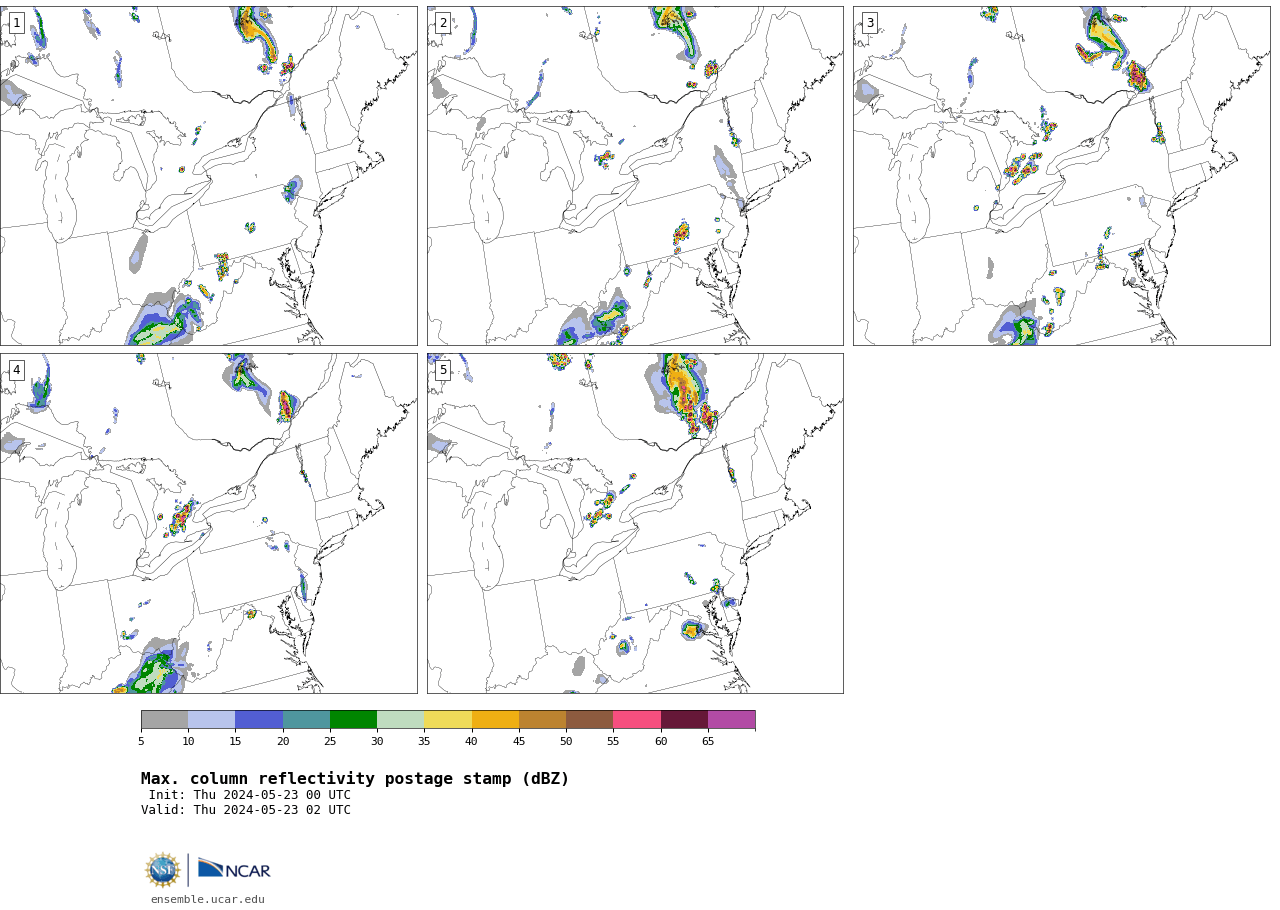Click the panel number 4 label
Image resolution: width=1280 pixels, height=910 pixels.
(16, 370)
